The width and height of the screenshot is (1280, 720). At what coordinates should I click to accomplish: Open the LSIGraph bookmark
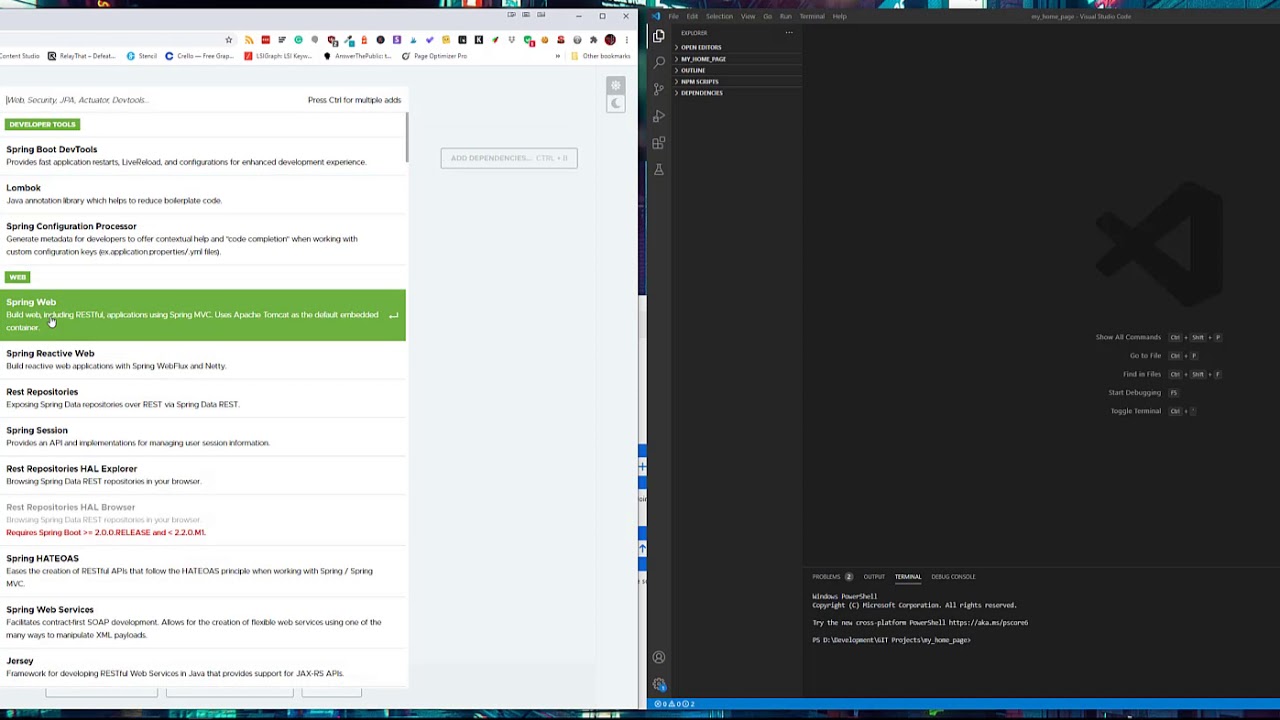point(277,56)
